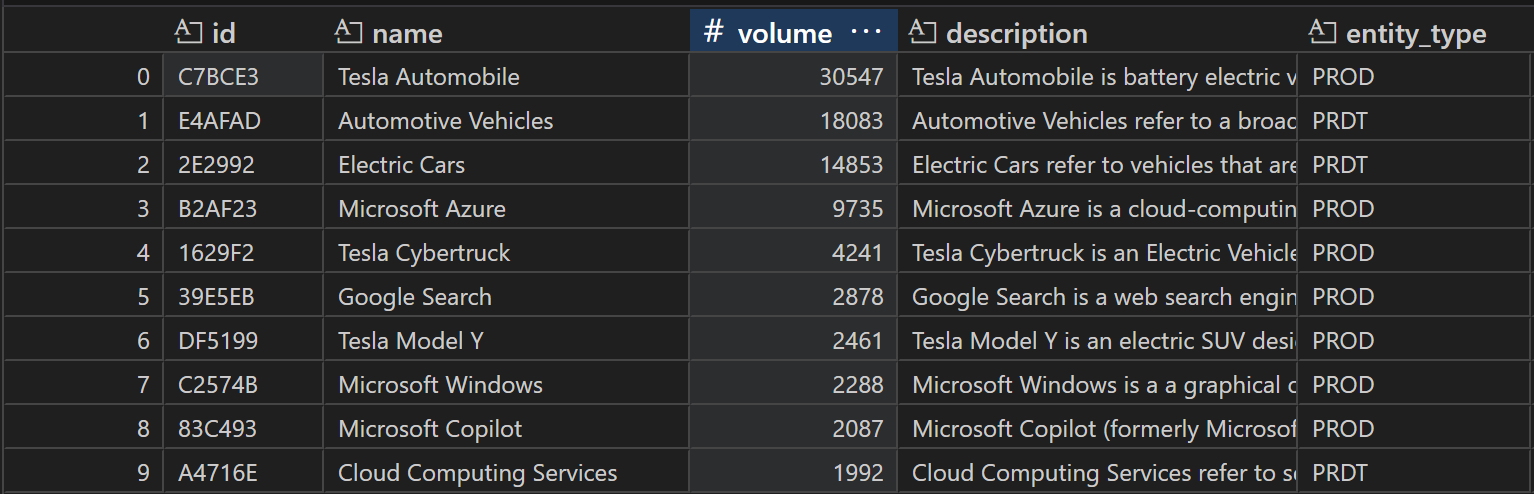The width and height of the screenshot is (1534, 494).
Task: Select row index 7
Action: 84,385
